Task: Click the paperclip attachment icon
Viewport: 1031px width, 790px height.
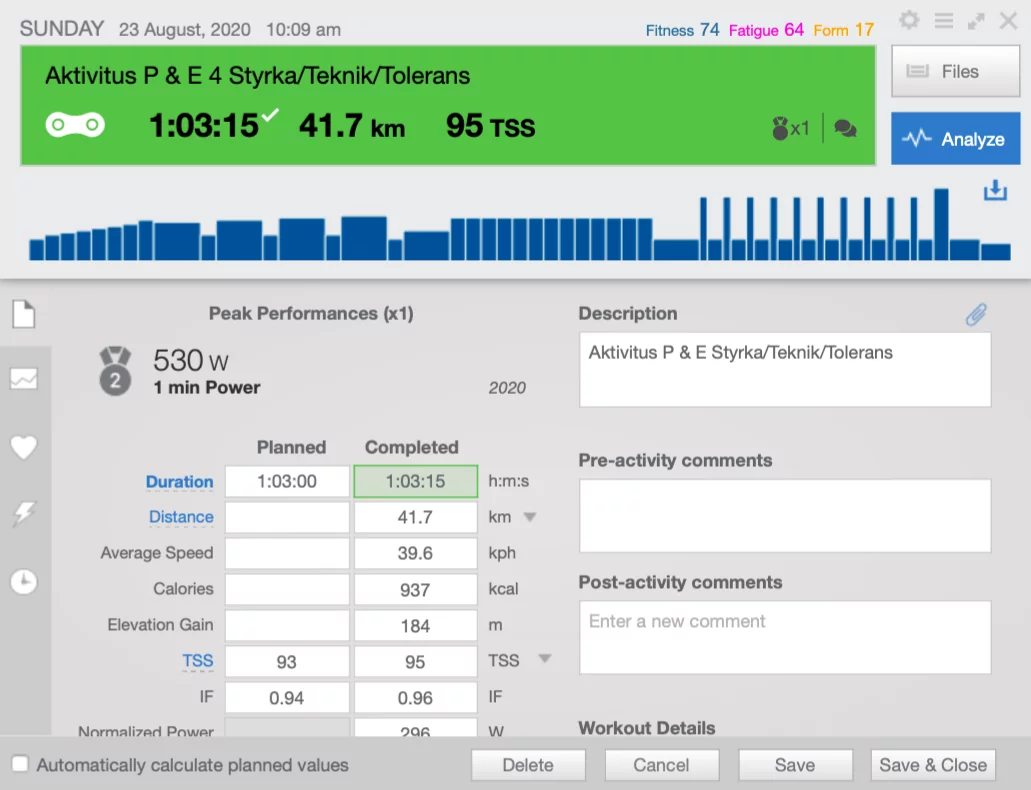Action: coord(976,314)
